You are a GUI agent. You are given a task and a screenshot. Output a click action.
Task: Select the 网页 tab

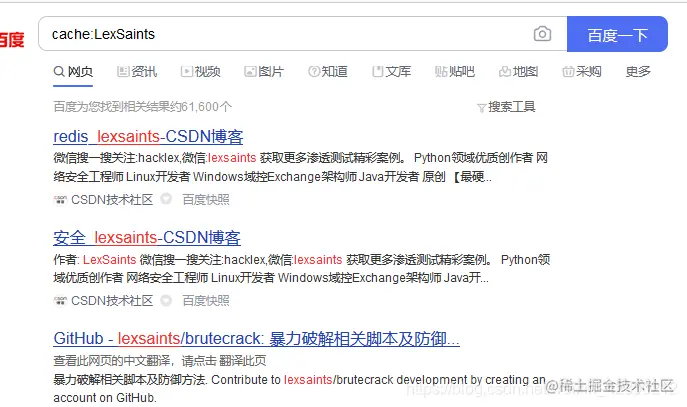[x=73, y=71]
